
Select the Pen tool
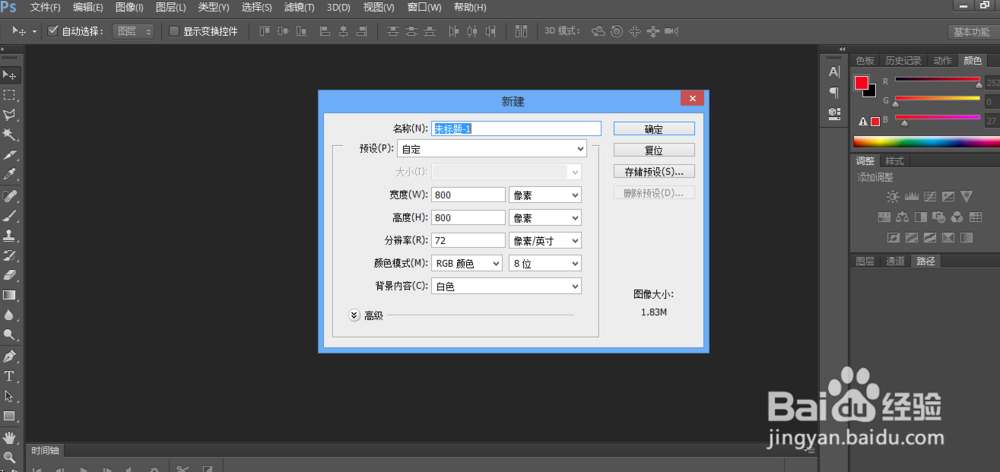point(10,356)
